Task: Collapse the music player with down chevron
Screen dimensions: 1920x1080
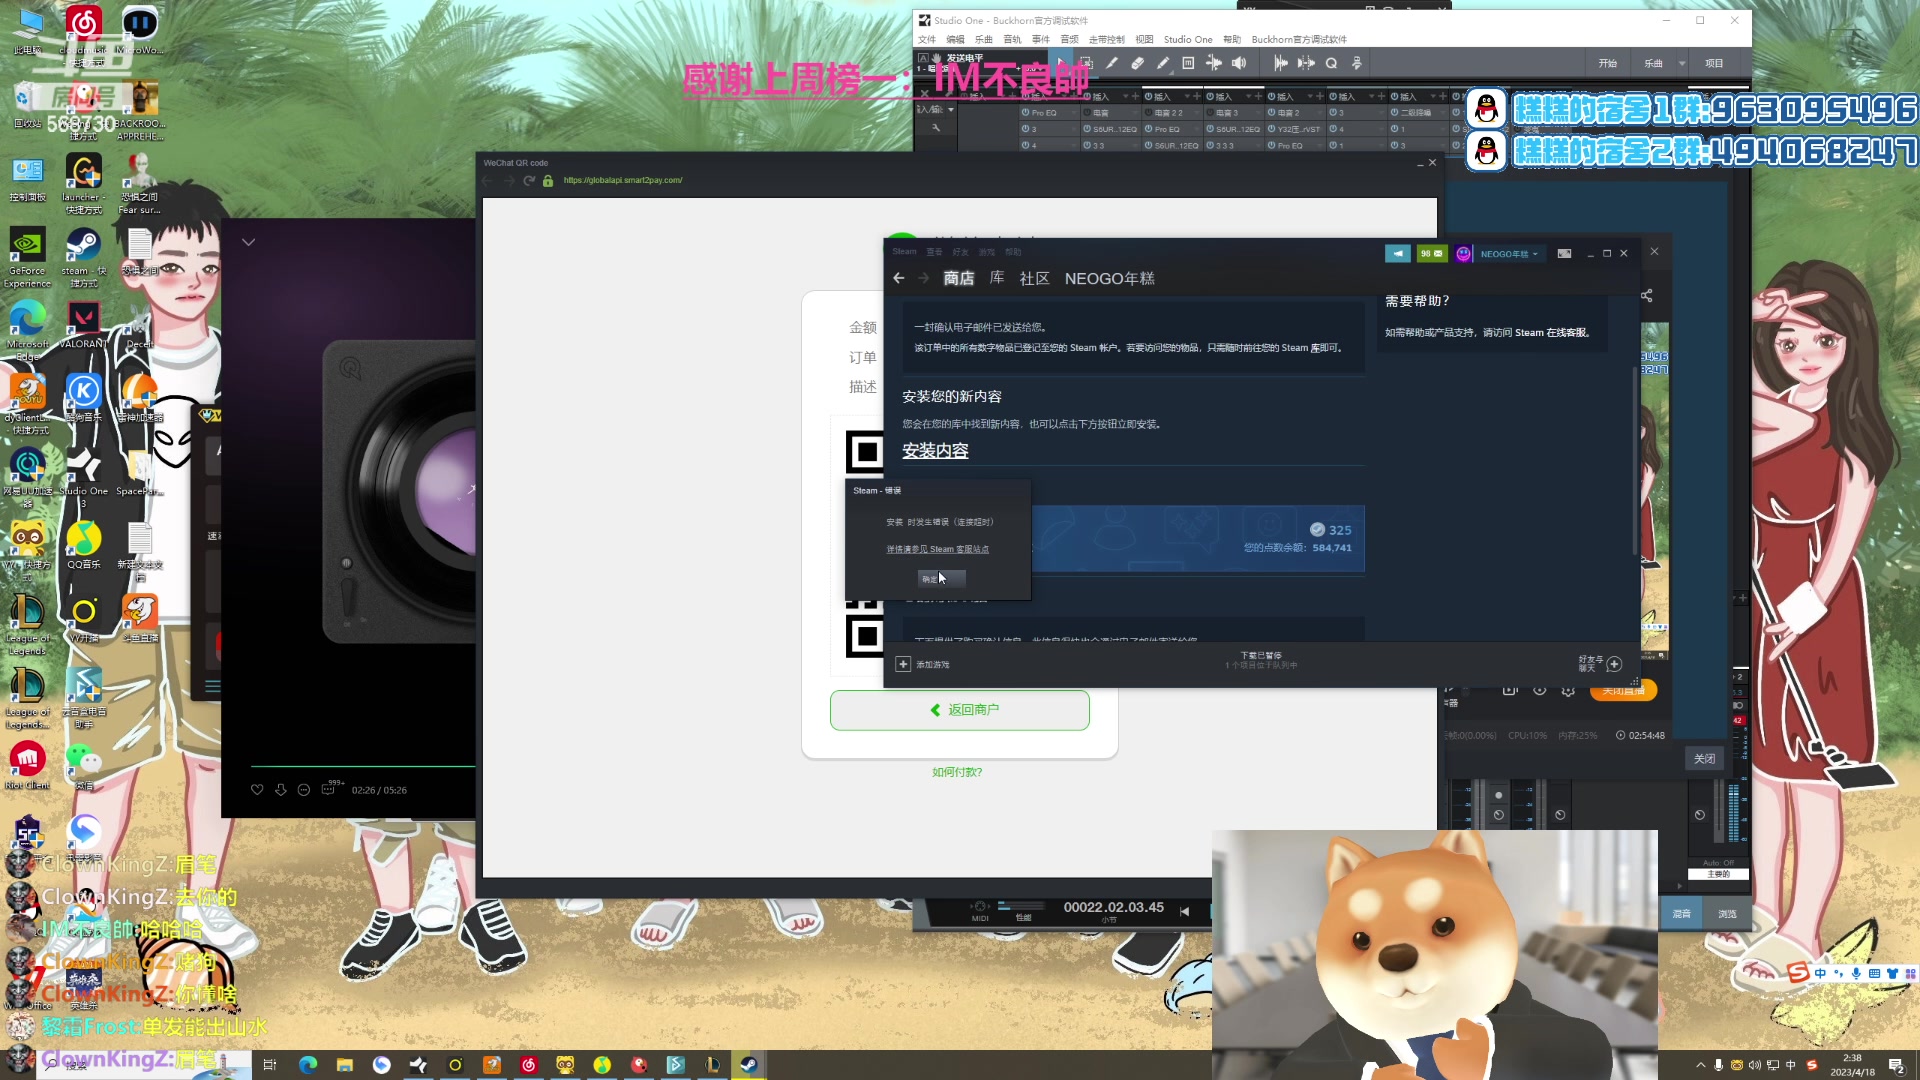Action: point(248,242)
